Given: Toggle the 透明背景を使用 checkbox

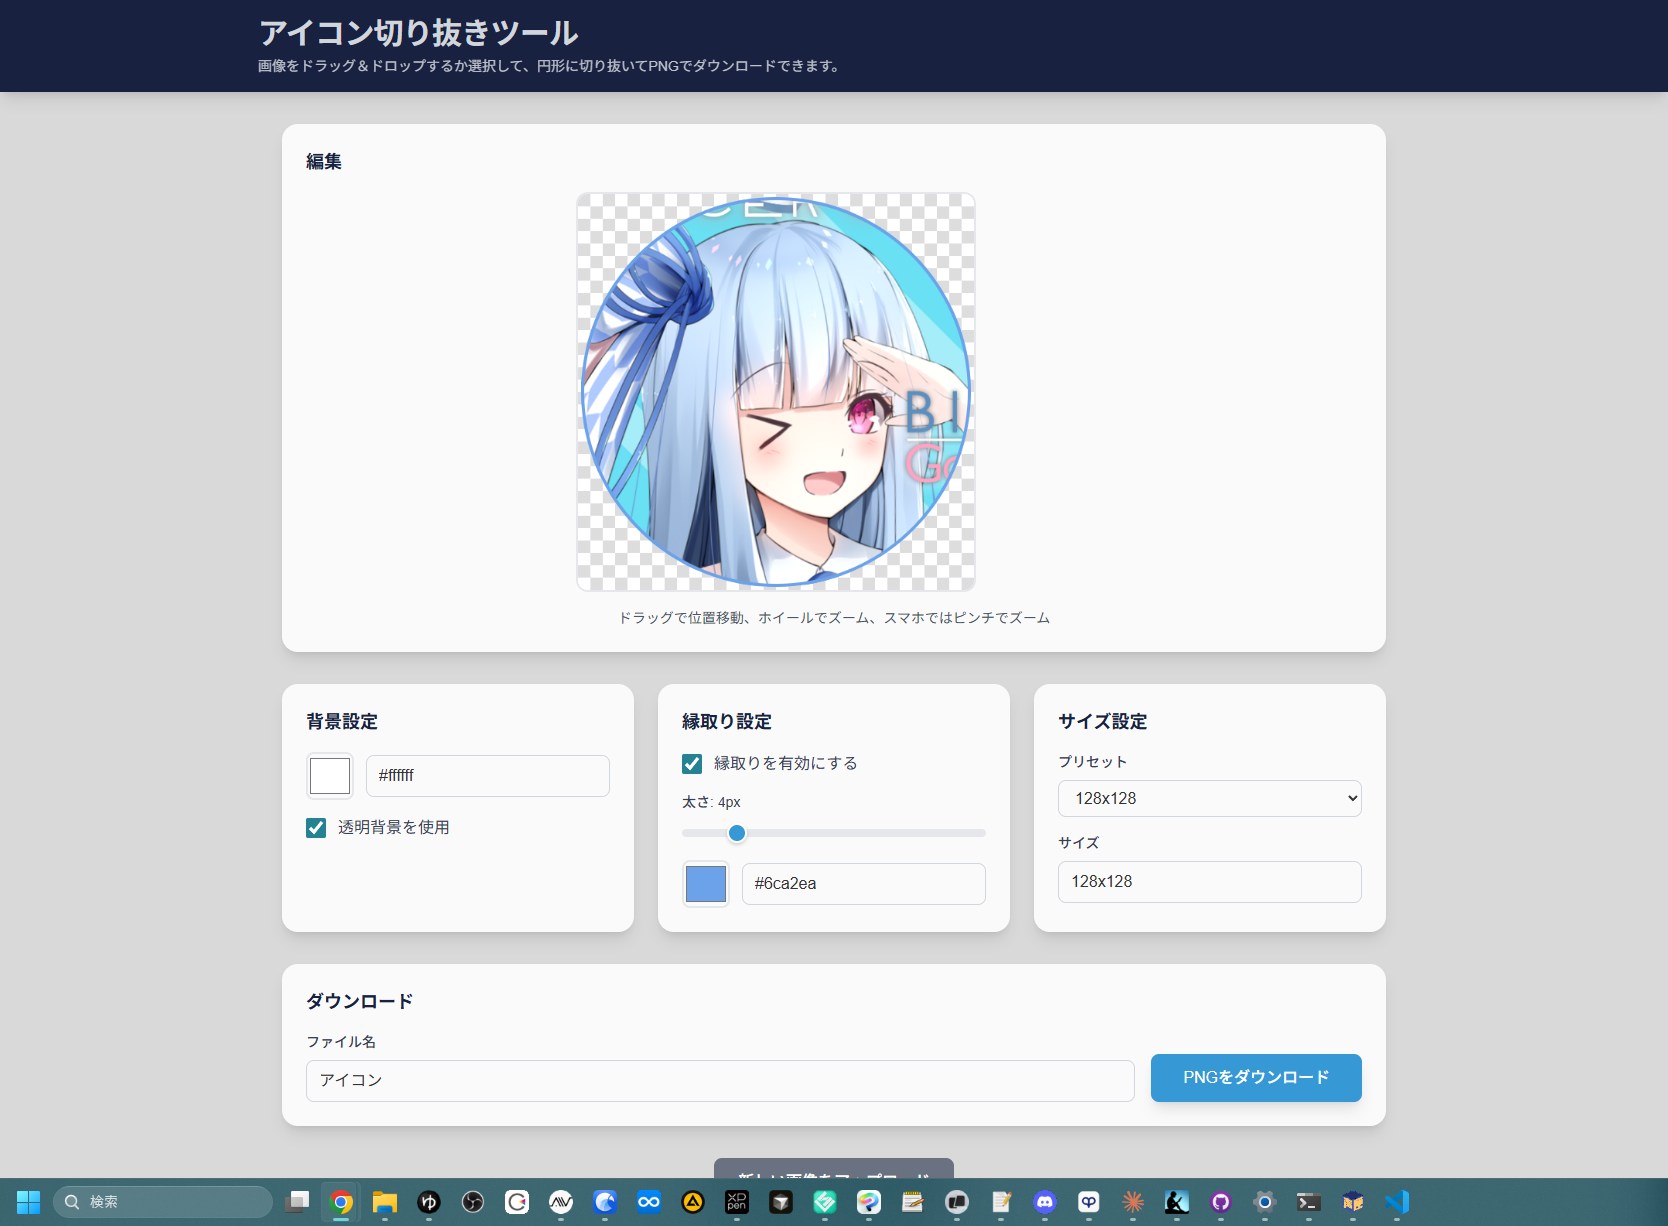Looking at the screenshot, I should pyautogui.click(x=316, y=828).
